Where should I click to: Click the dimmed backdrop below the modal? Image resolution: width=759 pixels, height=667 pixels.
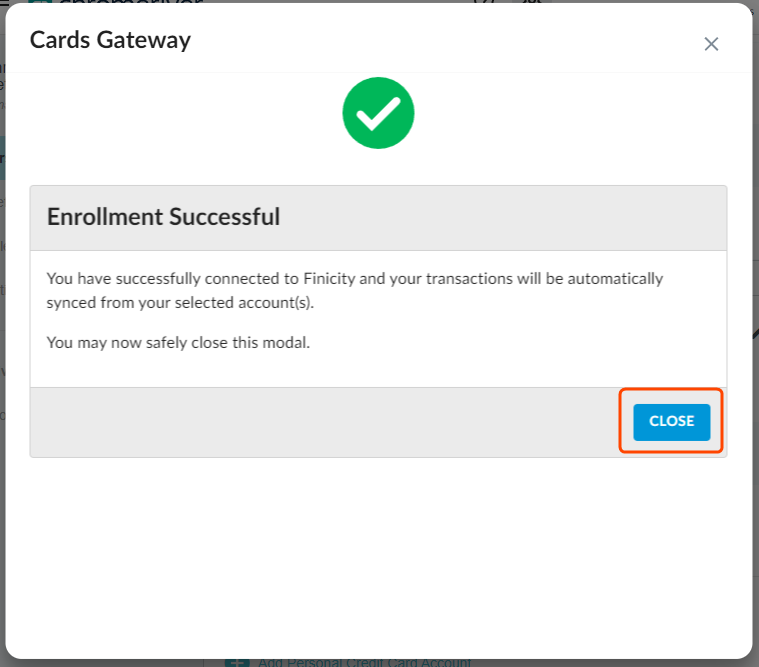pos(600,662)
